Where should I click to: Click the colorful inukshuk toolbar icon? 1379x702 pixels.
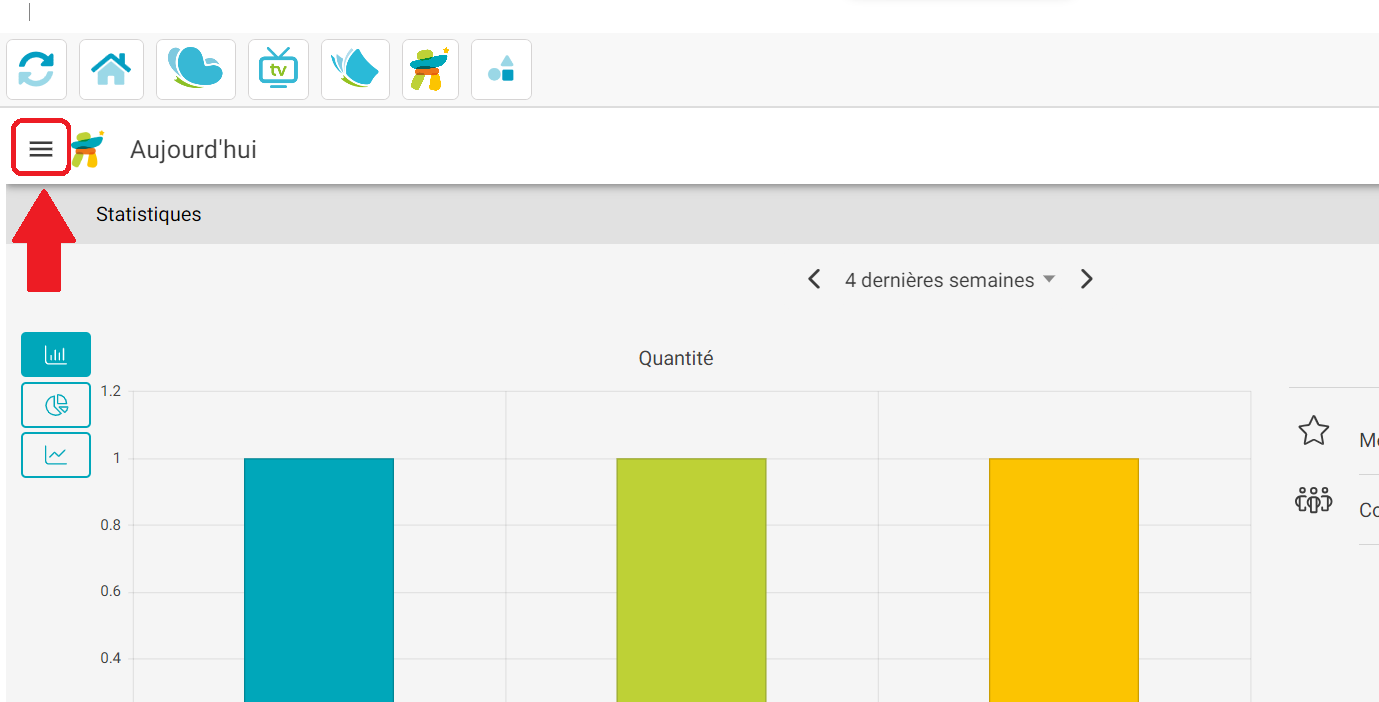coord(430,70)
